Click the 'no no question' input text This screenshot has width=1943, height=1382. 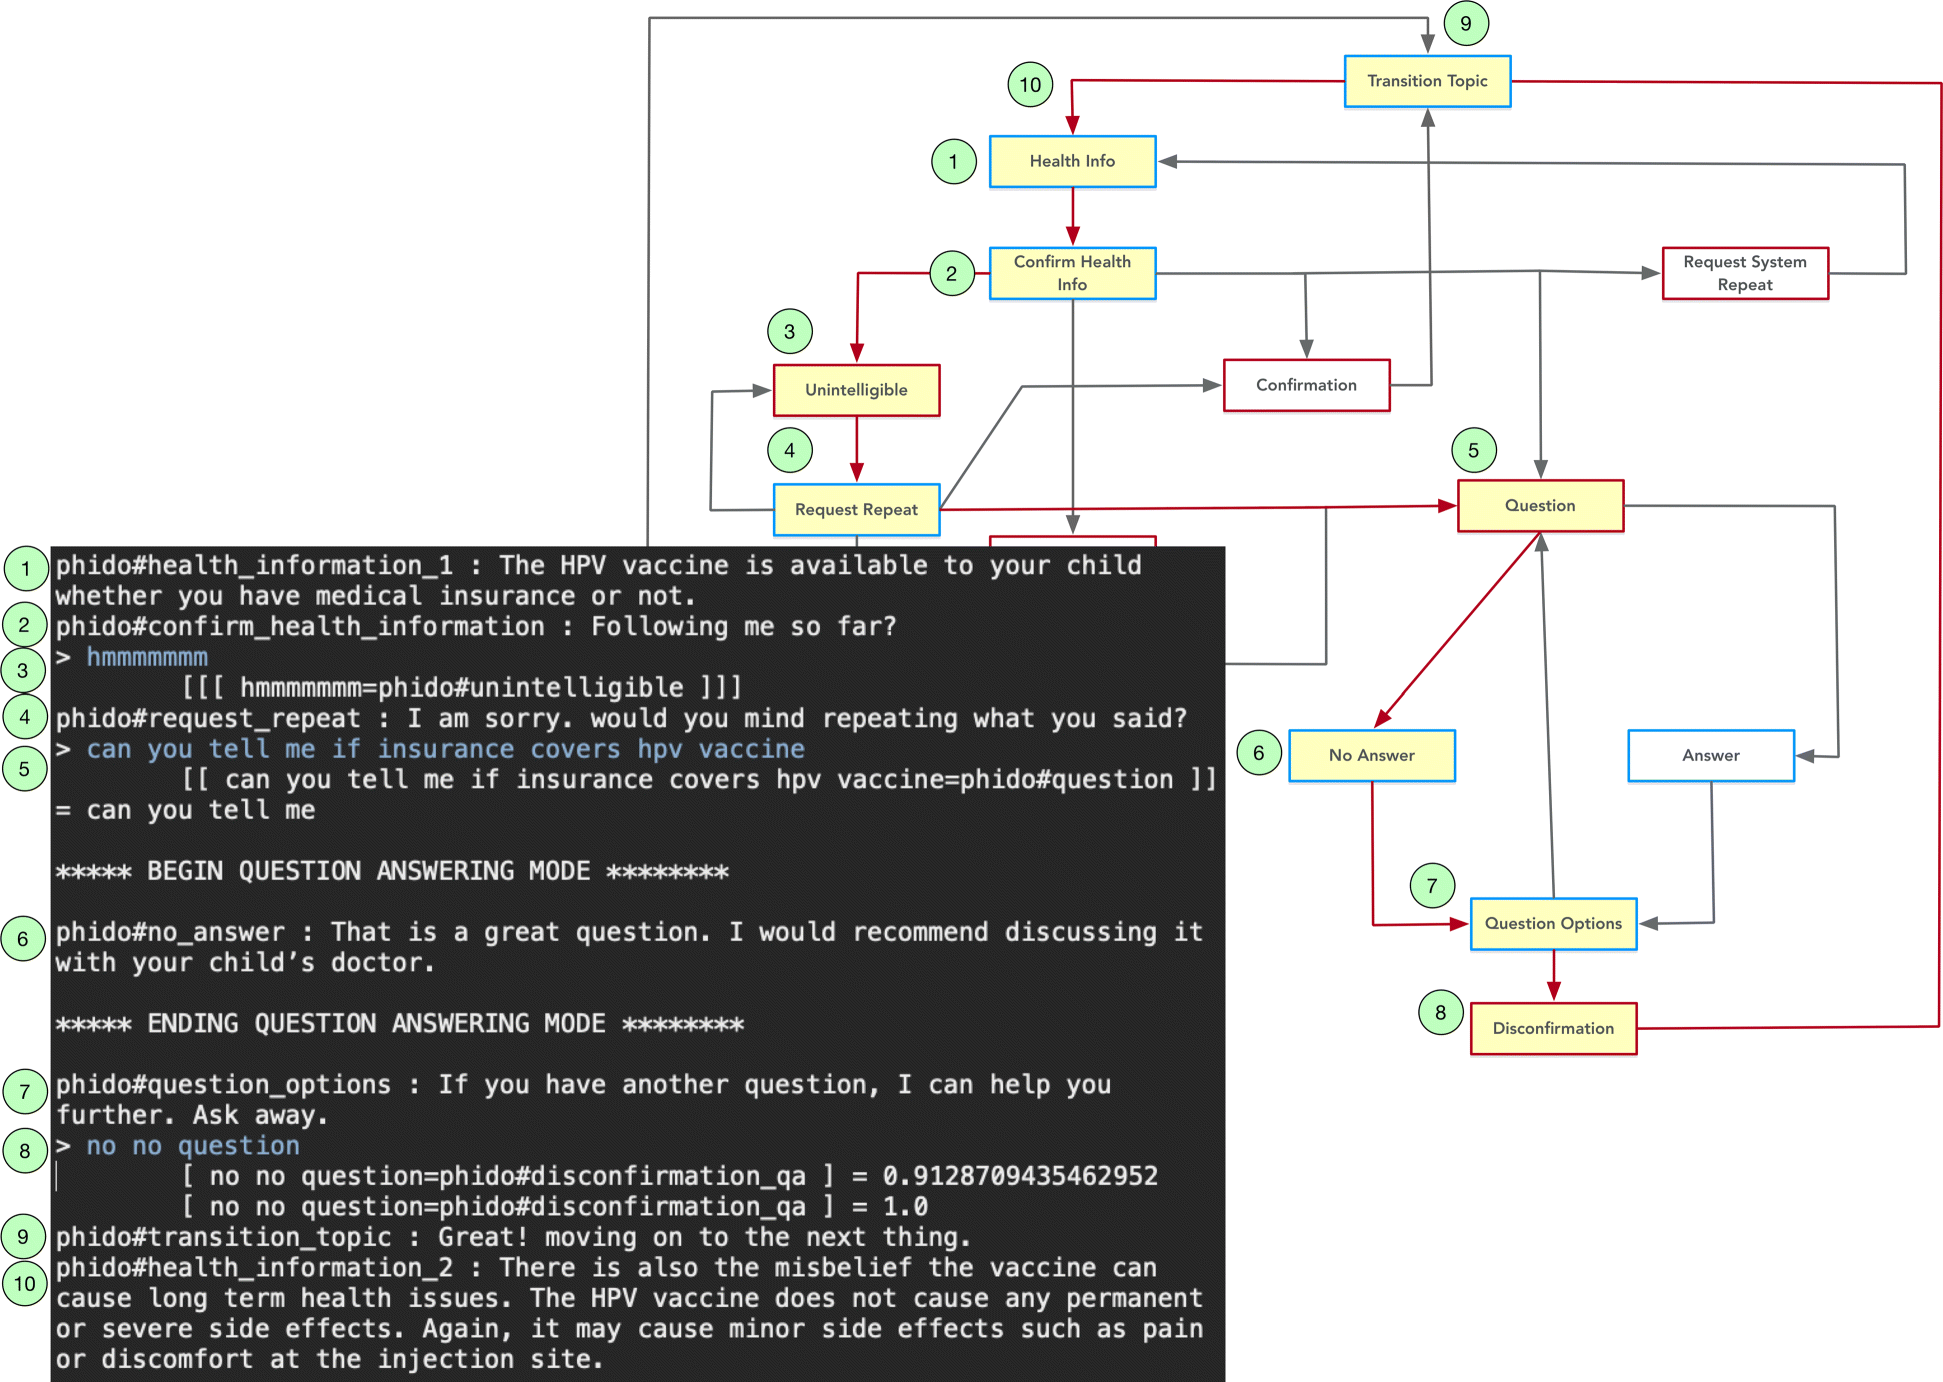point(193,1146)
